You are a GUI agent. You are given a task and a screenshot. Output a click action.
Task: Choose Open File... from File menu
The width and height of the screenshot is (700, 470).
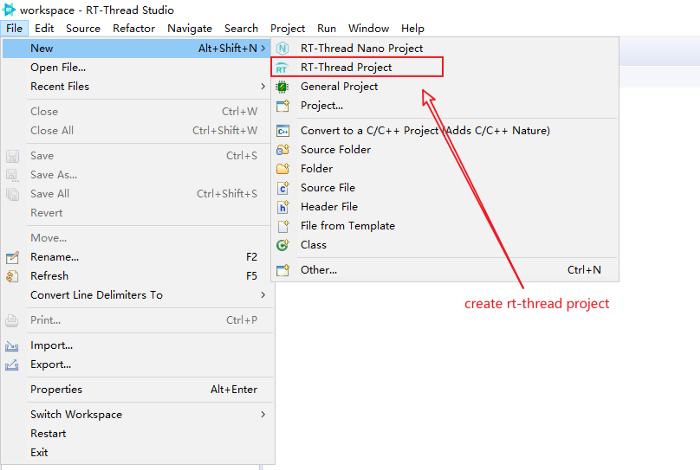(138, 67)
